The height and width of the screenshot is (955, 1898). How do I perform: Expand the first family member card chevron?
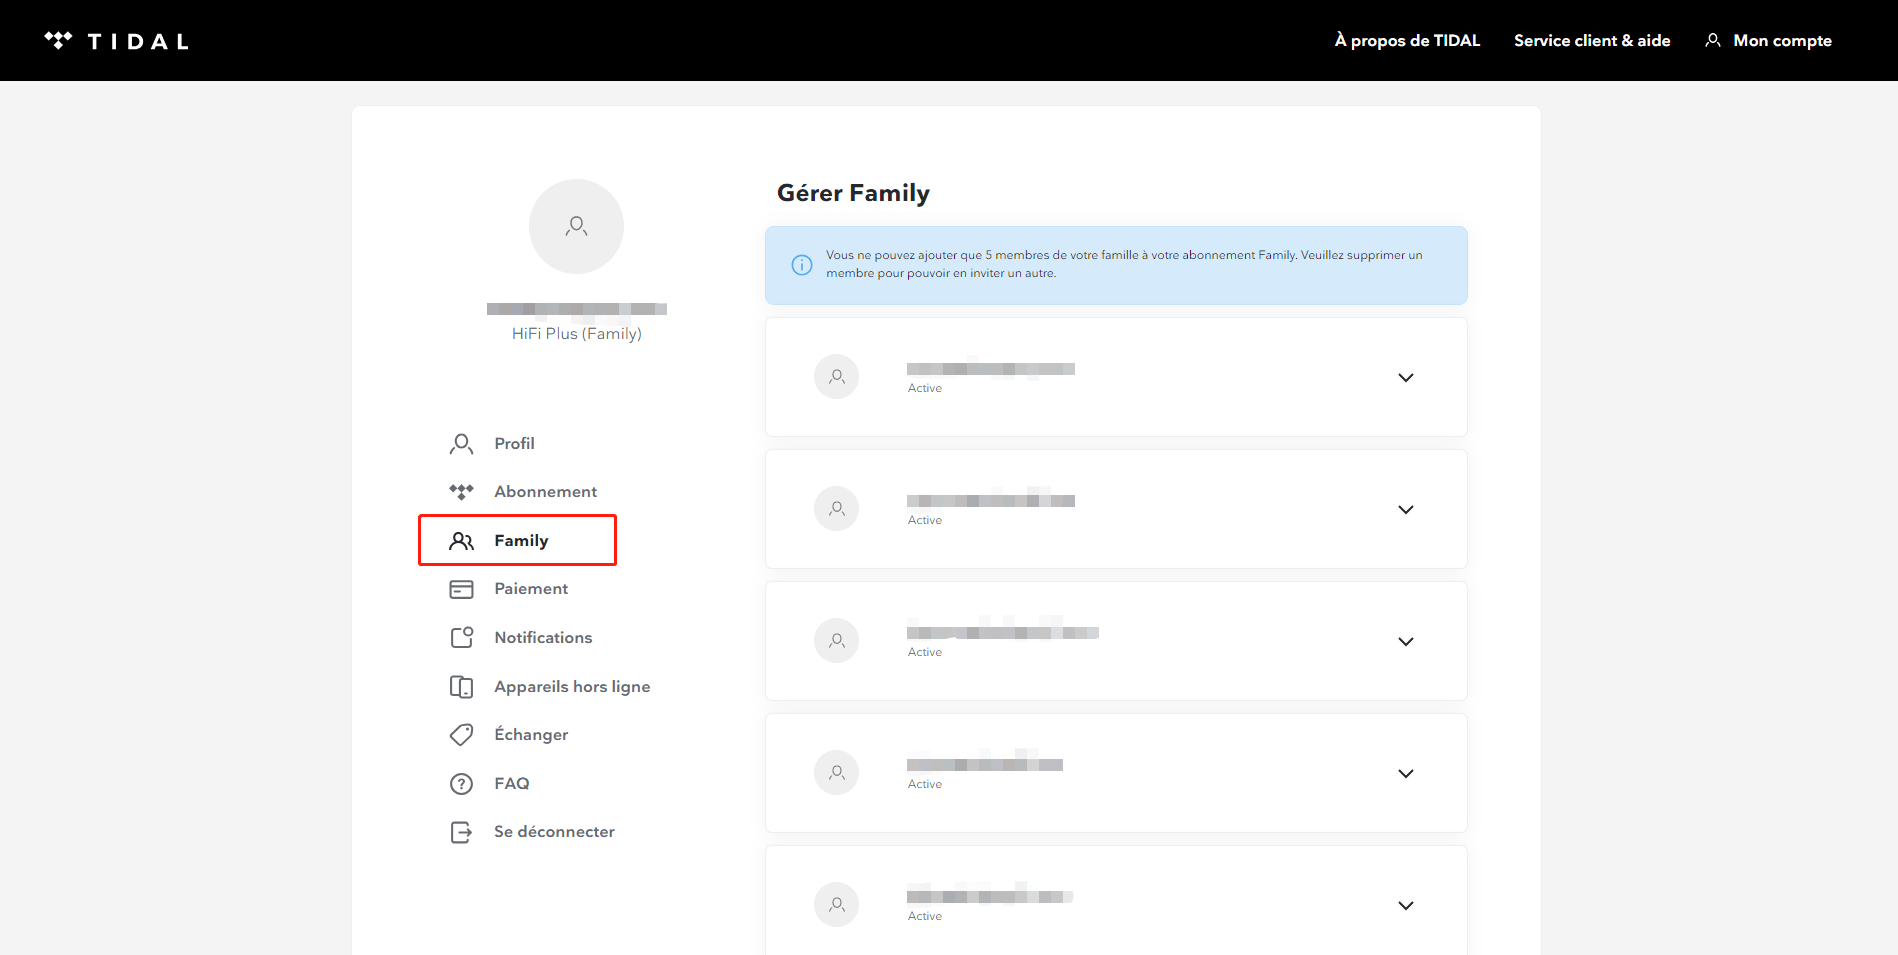click(x=1406, y=378)
